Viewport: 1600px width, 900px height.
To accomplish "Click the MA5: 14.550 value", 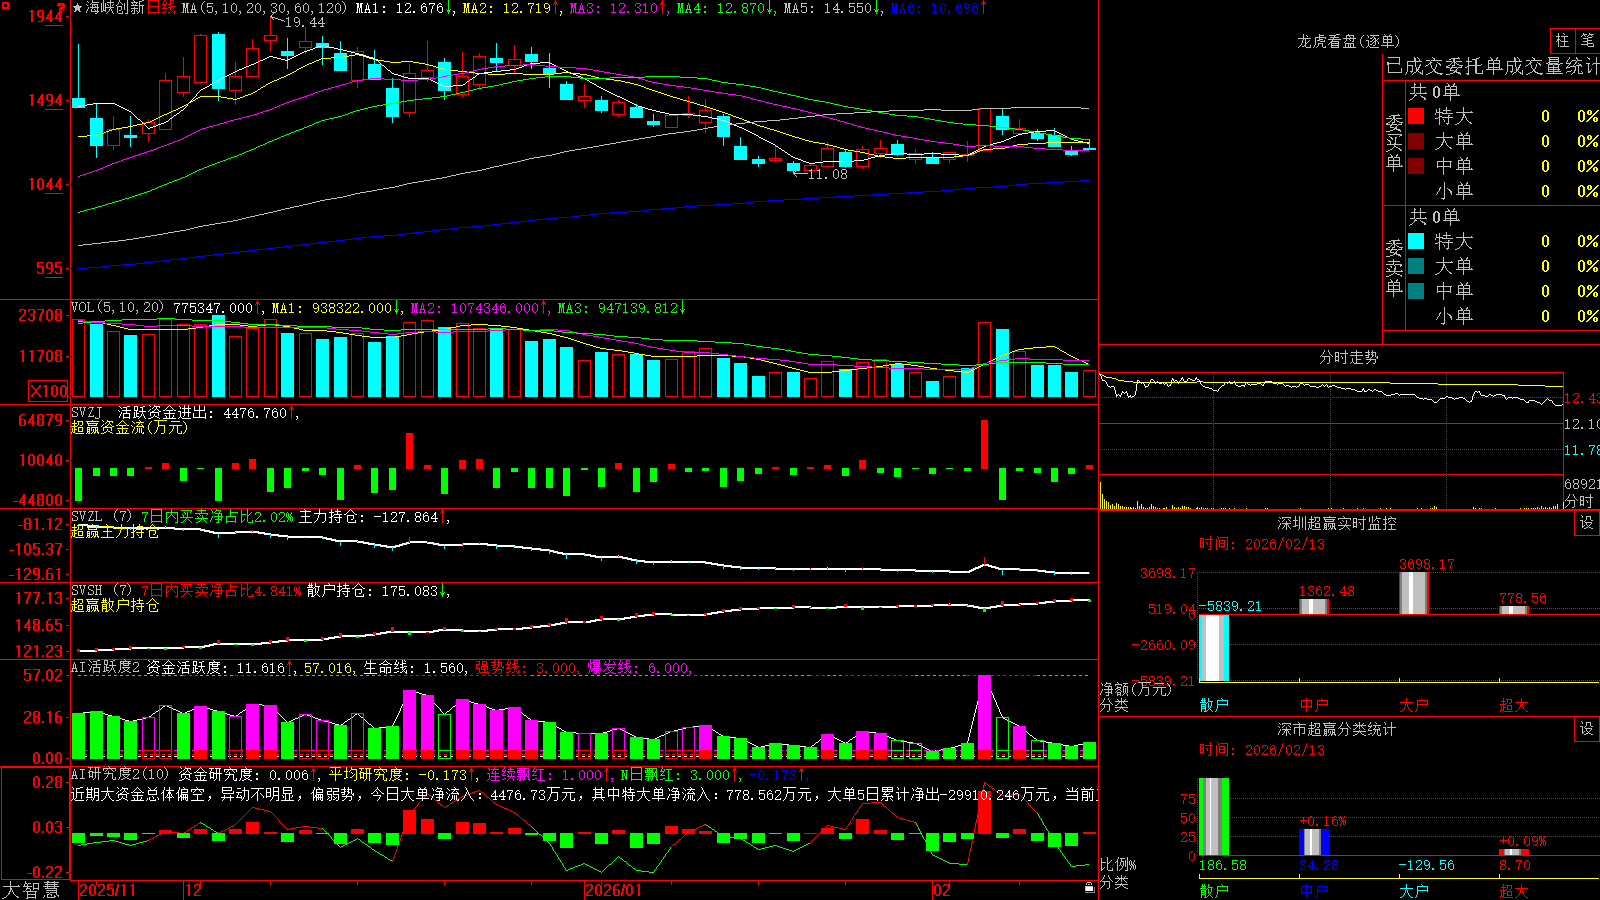I will (831, 8).
